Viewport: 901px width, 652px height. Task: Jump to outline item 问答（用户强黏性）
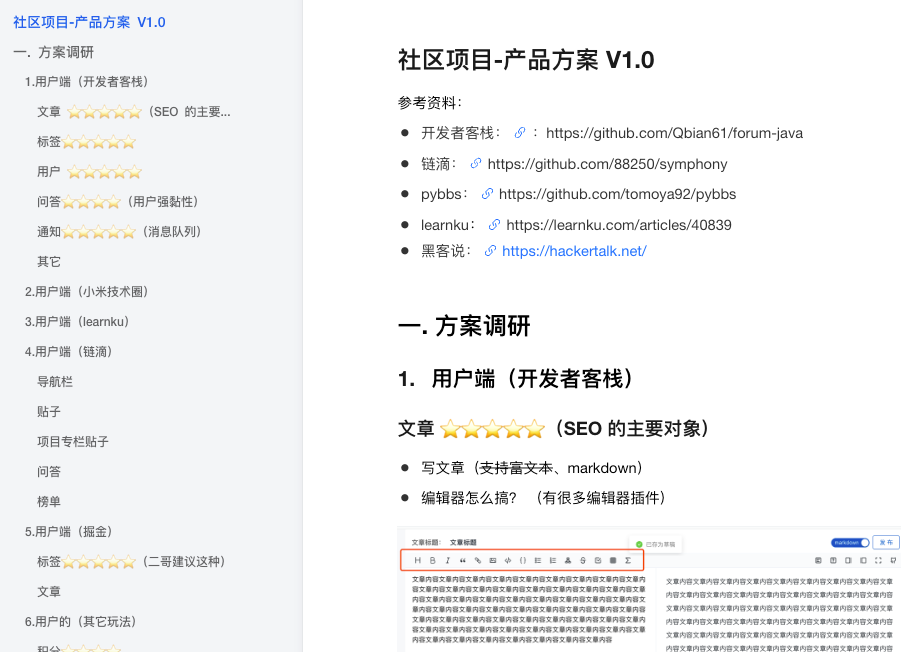pyautogui.click(x=118, y=202)
